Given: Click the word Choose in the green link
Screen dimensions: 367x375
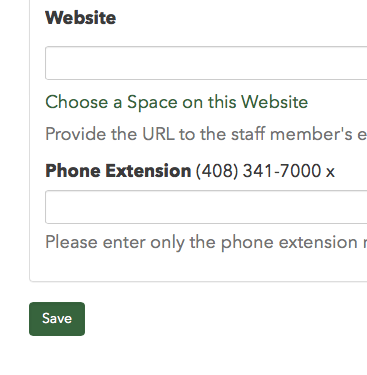Looking at the screenshot, I should 77,102.
